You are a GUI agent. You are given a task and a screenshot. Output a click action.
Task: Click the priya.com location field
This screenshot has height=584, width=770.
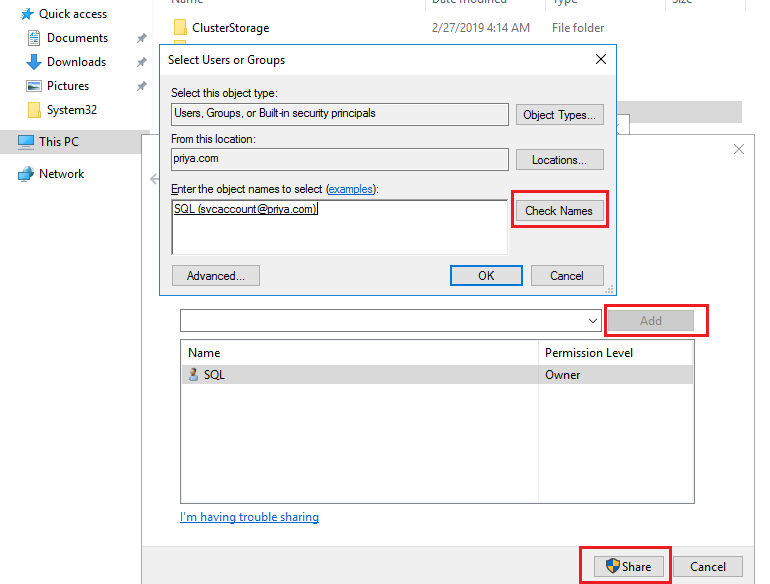tap(339, 160)
